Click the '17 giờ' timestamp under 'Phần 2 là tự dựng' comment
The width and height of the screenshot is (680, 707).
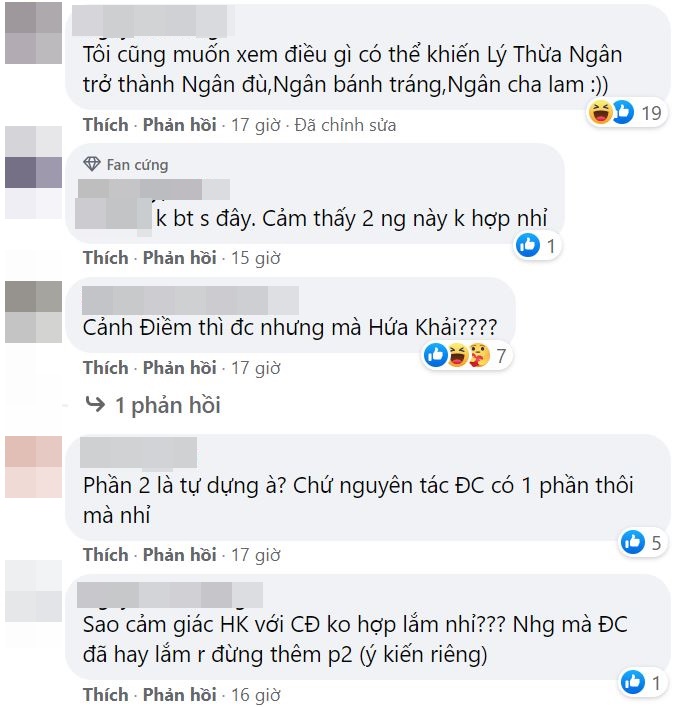256,555
